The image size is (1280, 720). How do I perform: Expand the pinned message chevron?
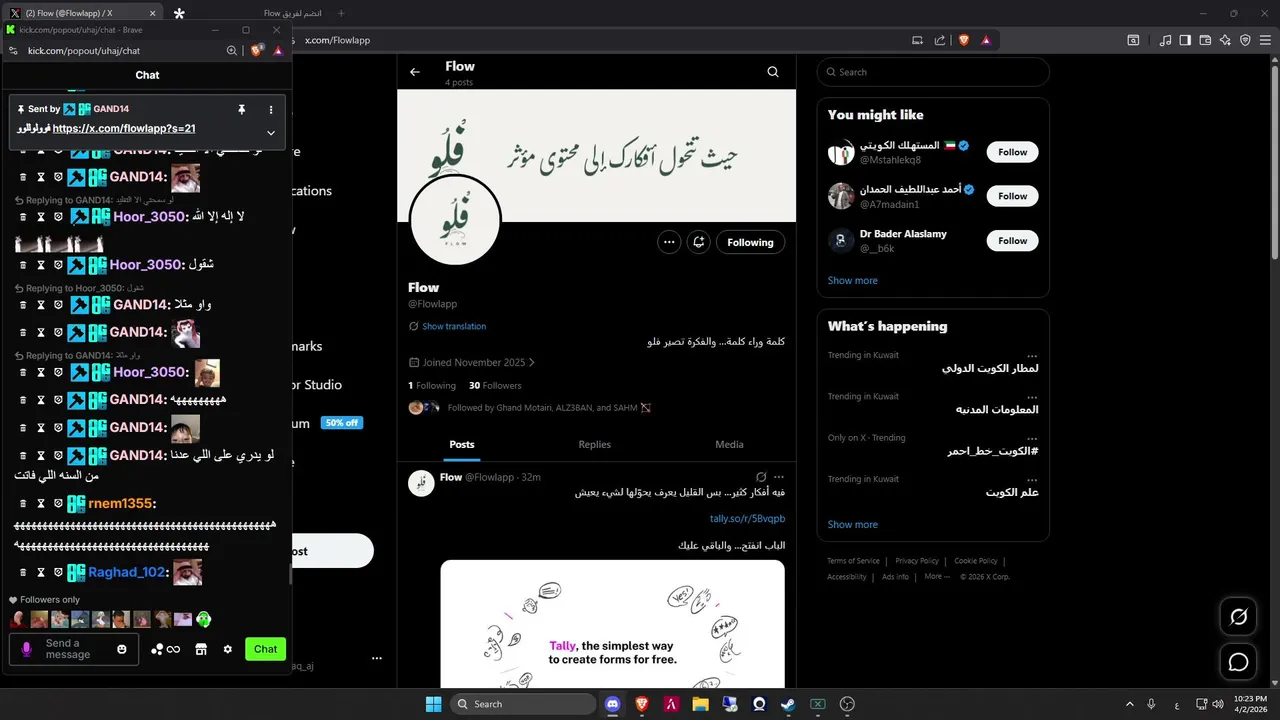click(271, 132)
